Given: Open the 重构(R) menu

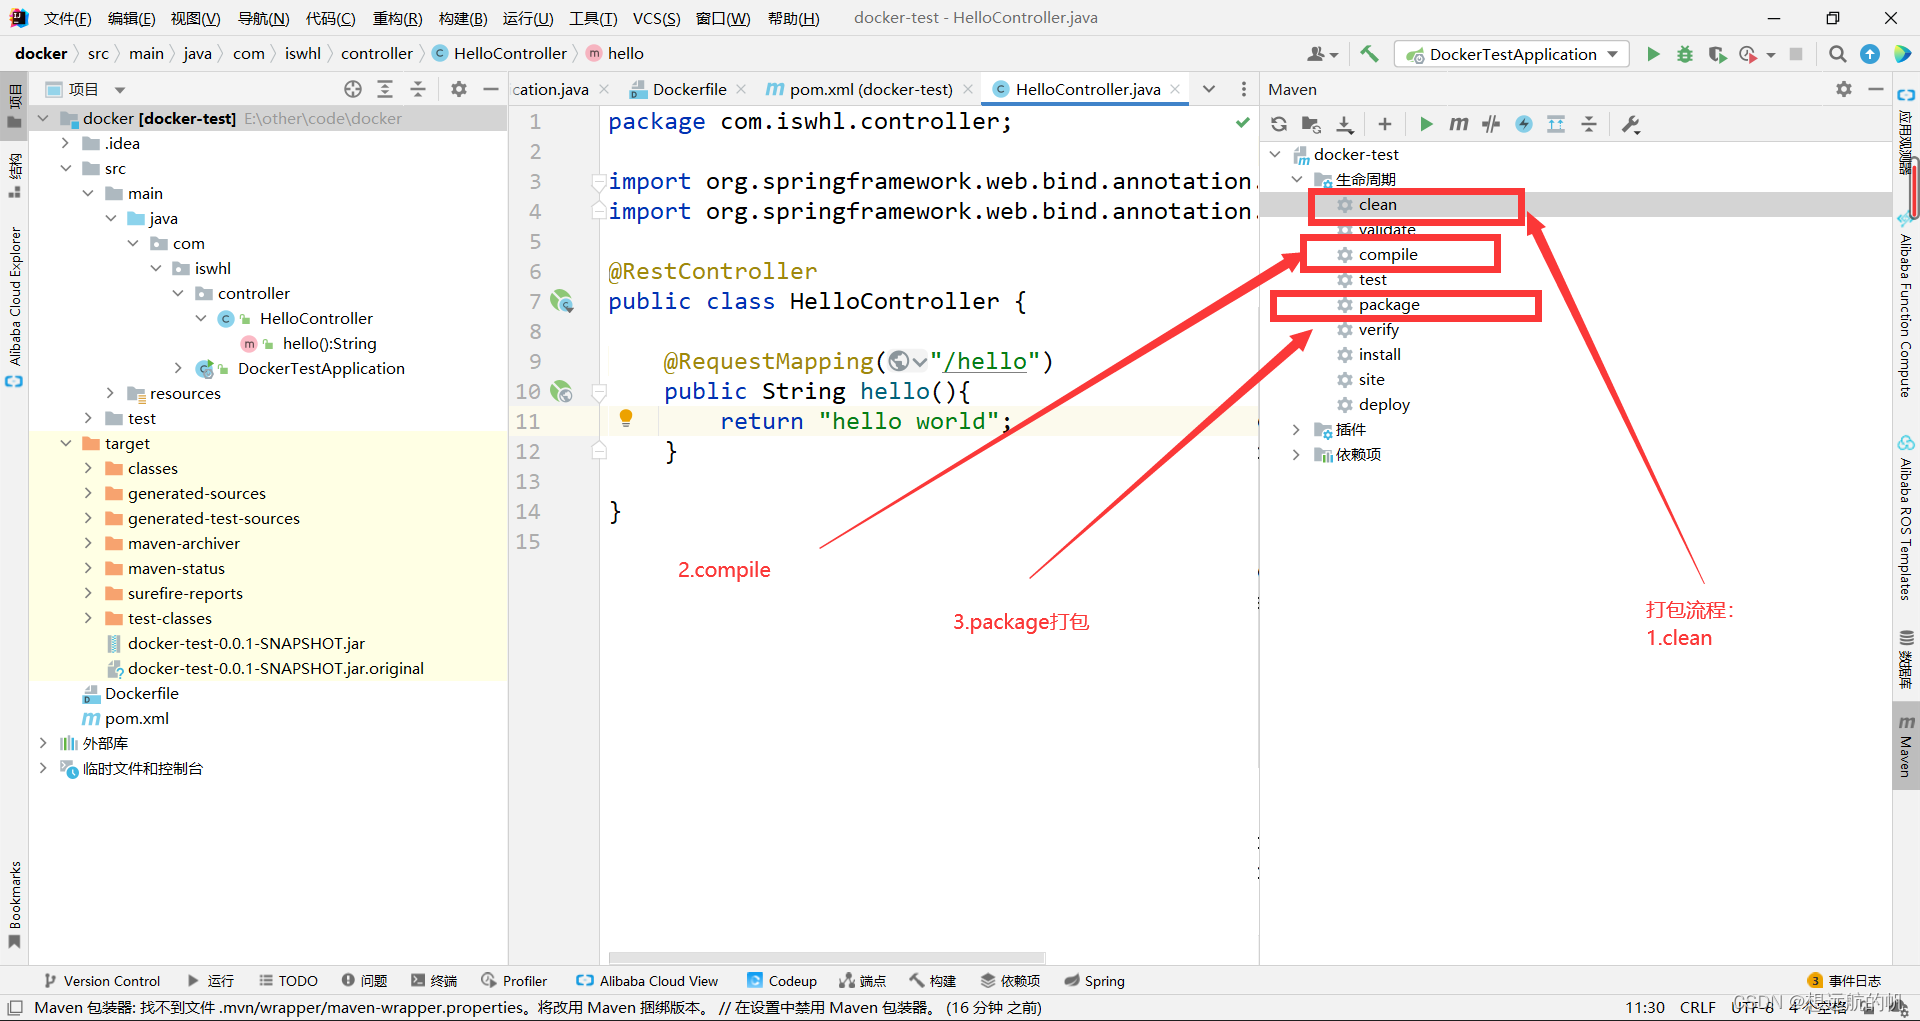Looking at the screenshot, I should point(397,18).
